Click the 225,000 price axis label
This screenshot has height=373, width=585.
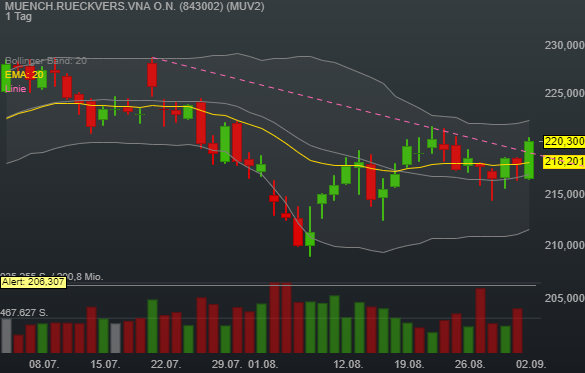click(x=564, y=93)
